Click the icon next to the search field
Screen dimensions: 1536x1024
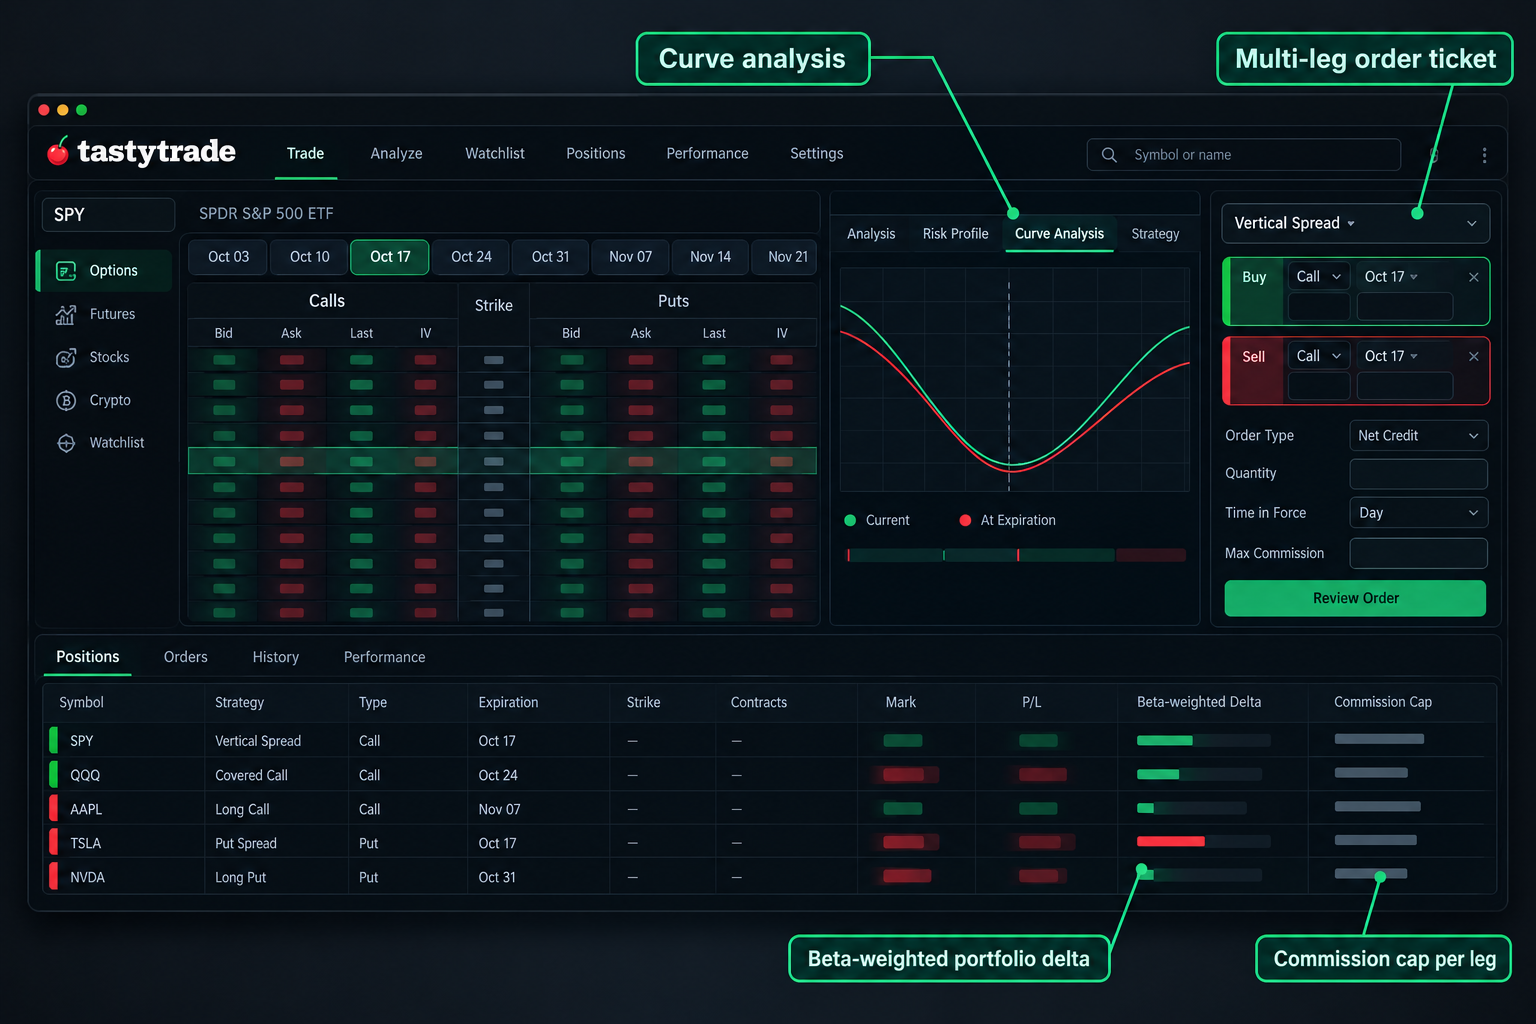[1434, 155]
